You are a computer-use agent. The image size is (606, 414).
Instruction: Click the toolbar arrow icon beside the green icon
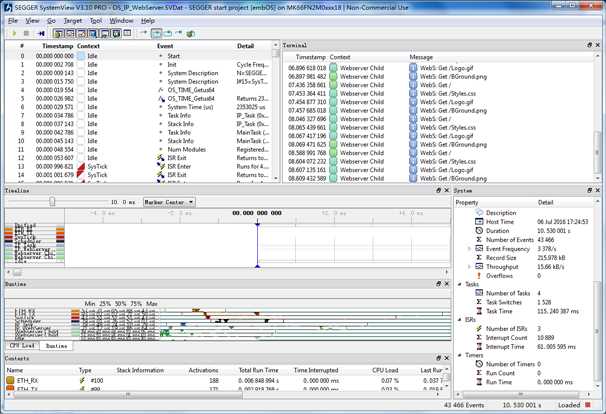(179, 33)
